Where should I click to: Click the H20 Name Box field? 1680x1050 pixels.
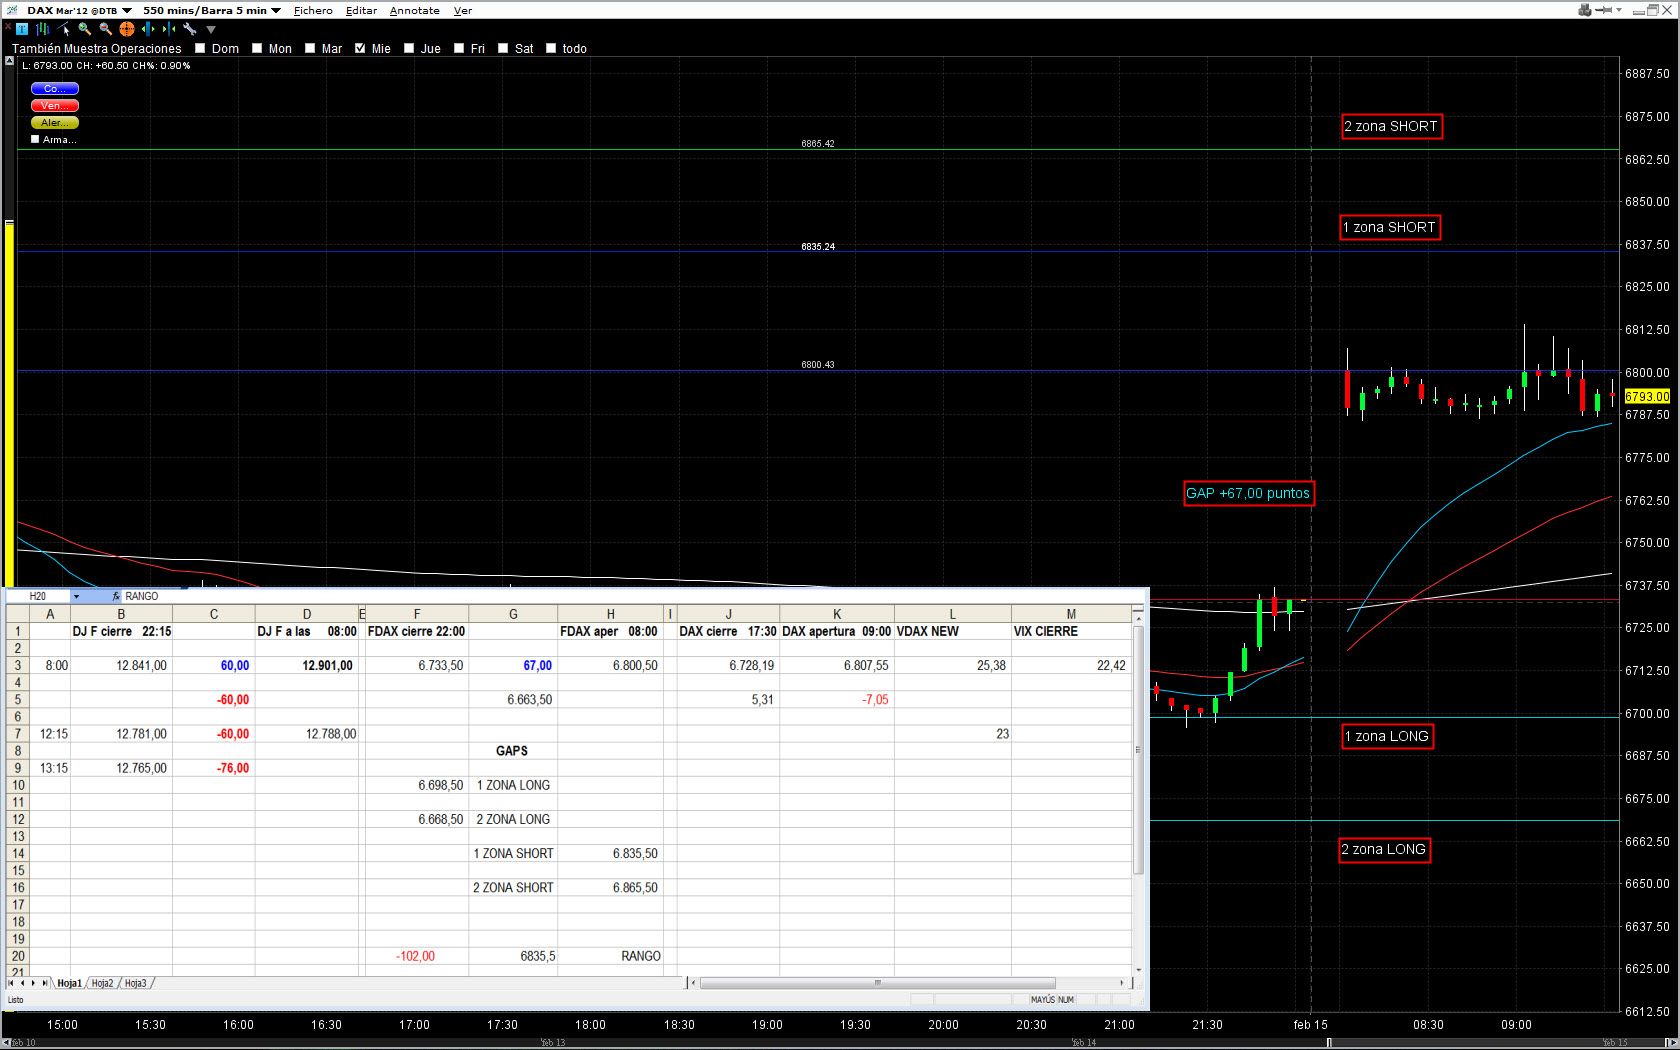click(38, 596)
